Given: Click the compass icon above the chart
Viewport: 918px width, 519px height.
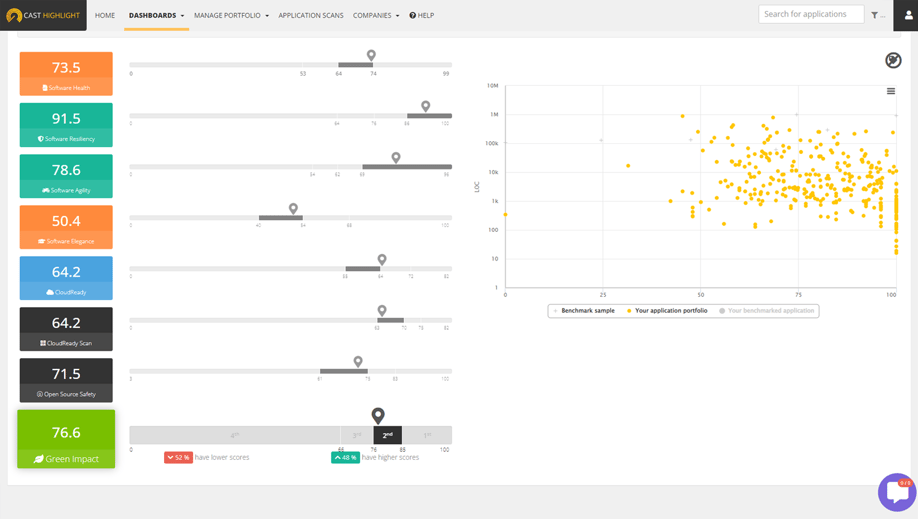Looking at the screenshot, I should pos(893,60).
